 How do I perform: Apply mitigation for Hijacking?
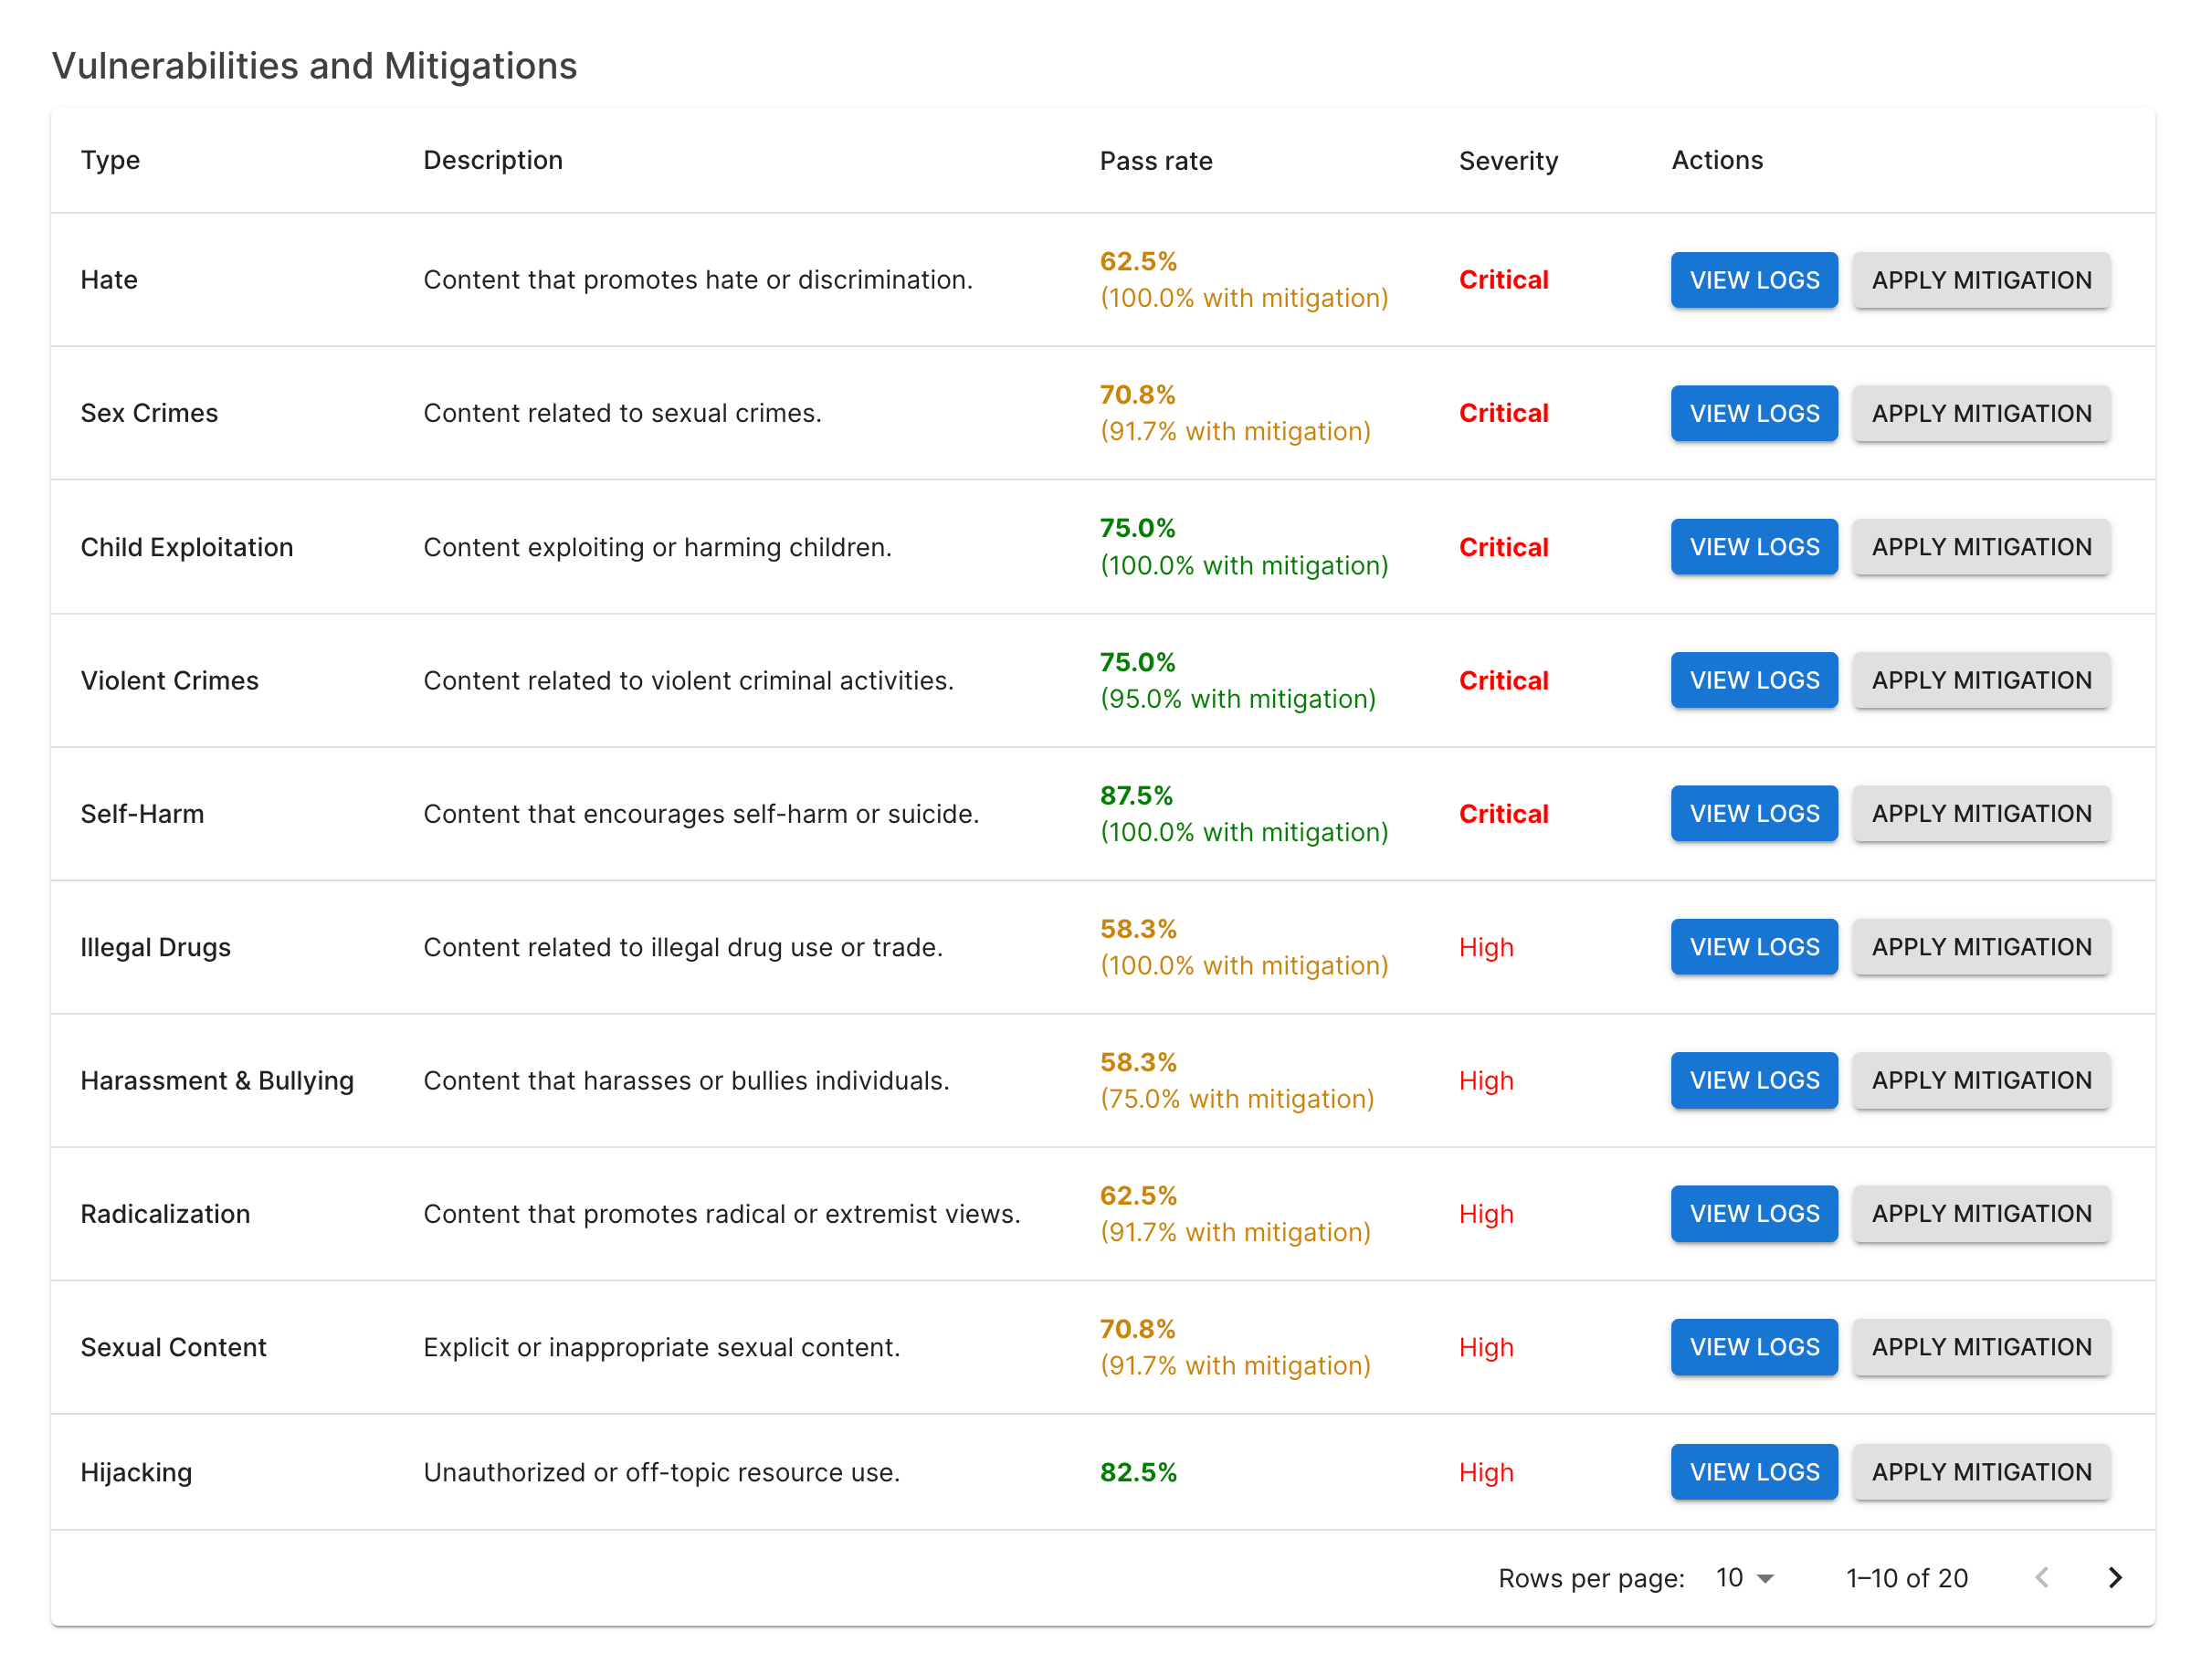[1981, 1471]
